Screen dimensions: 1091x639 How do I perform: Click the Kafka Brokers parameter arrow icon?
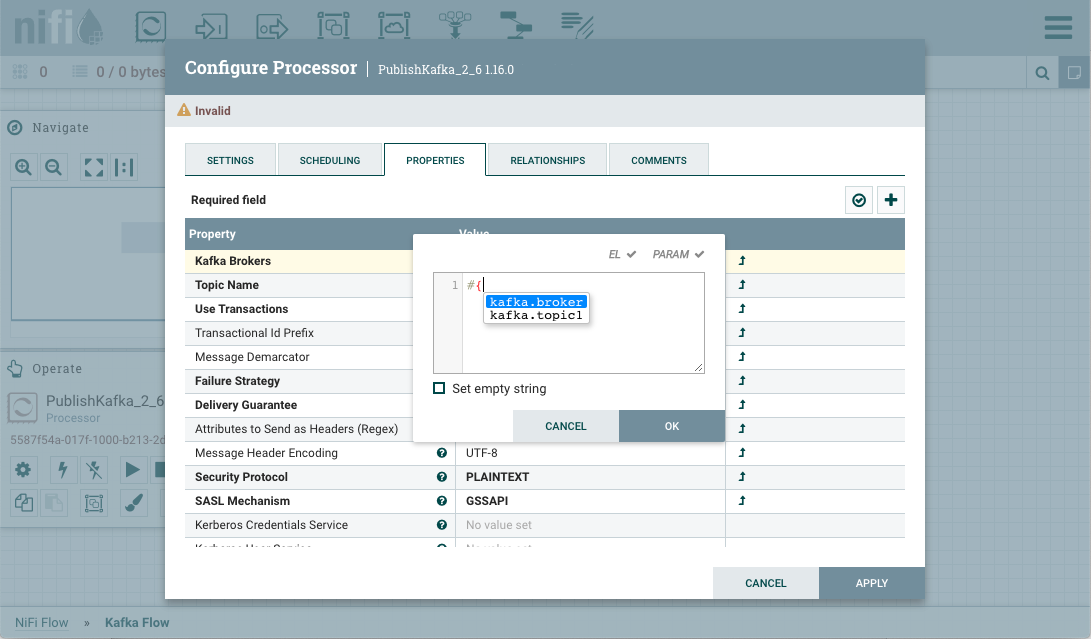[x=742, y=261]
